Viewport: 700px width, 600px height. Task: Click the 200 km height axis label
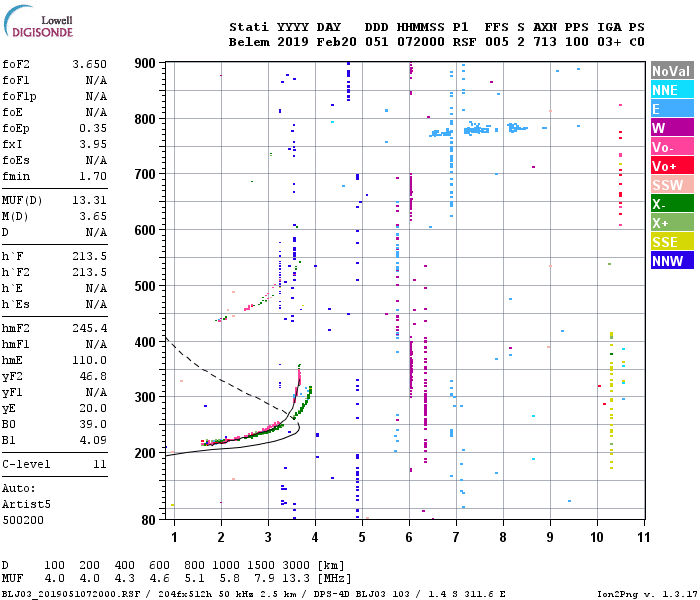click(x=145, y=453)
